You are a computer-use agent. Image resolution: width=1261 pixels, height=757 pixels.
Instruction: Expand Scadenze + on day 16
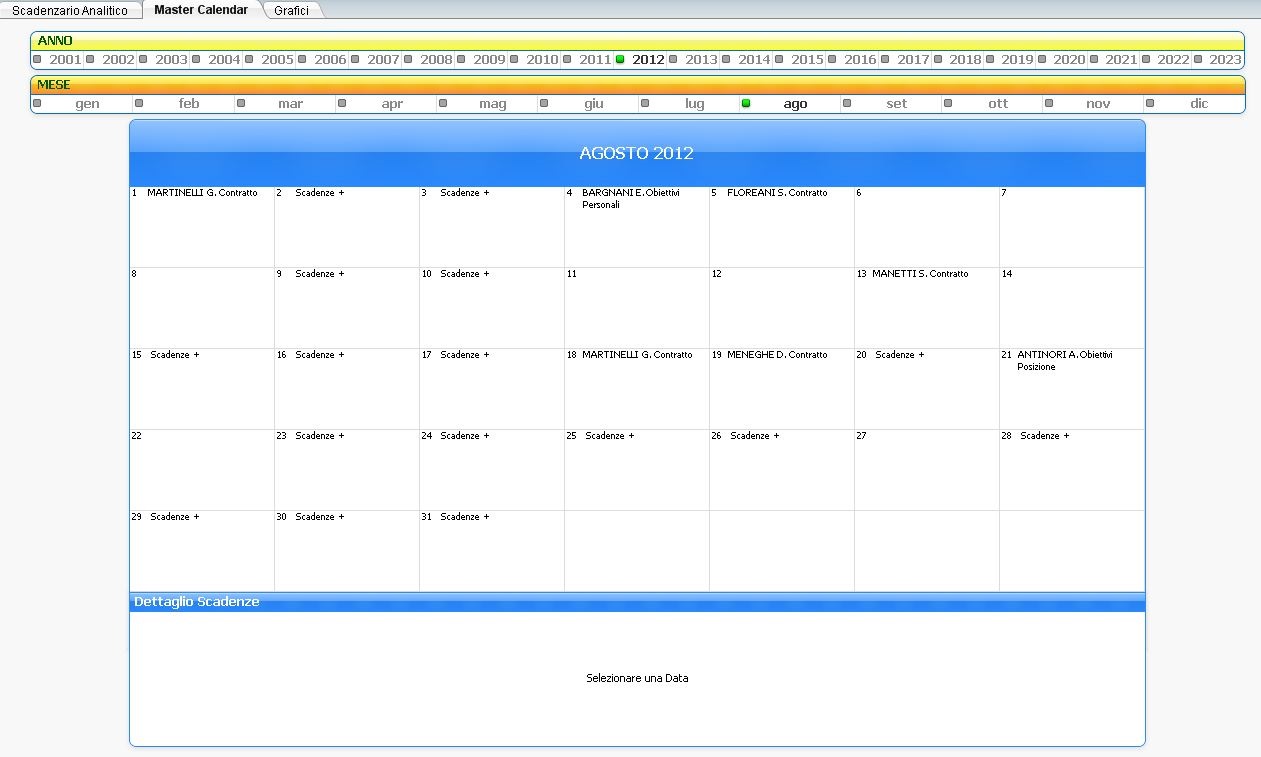[x=320, y=355]
